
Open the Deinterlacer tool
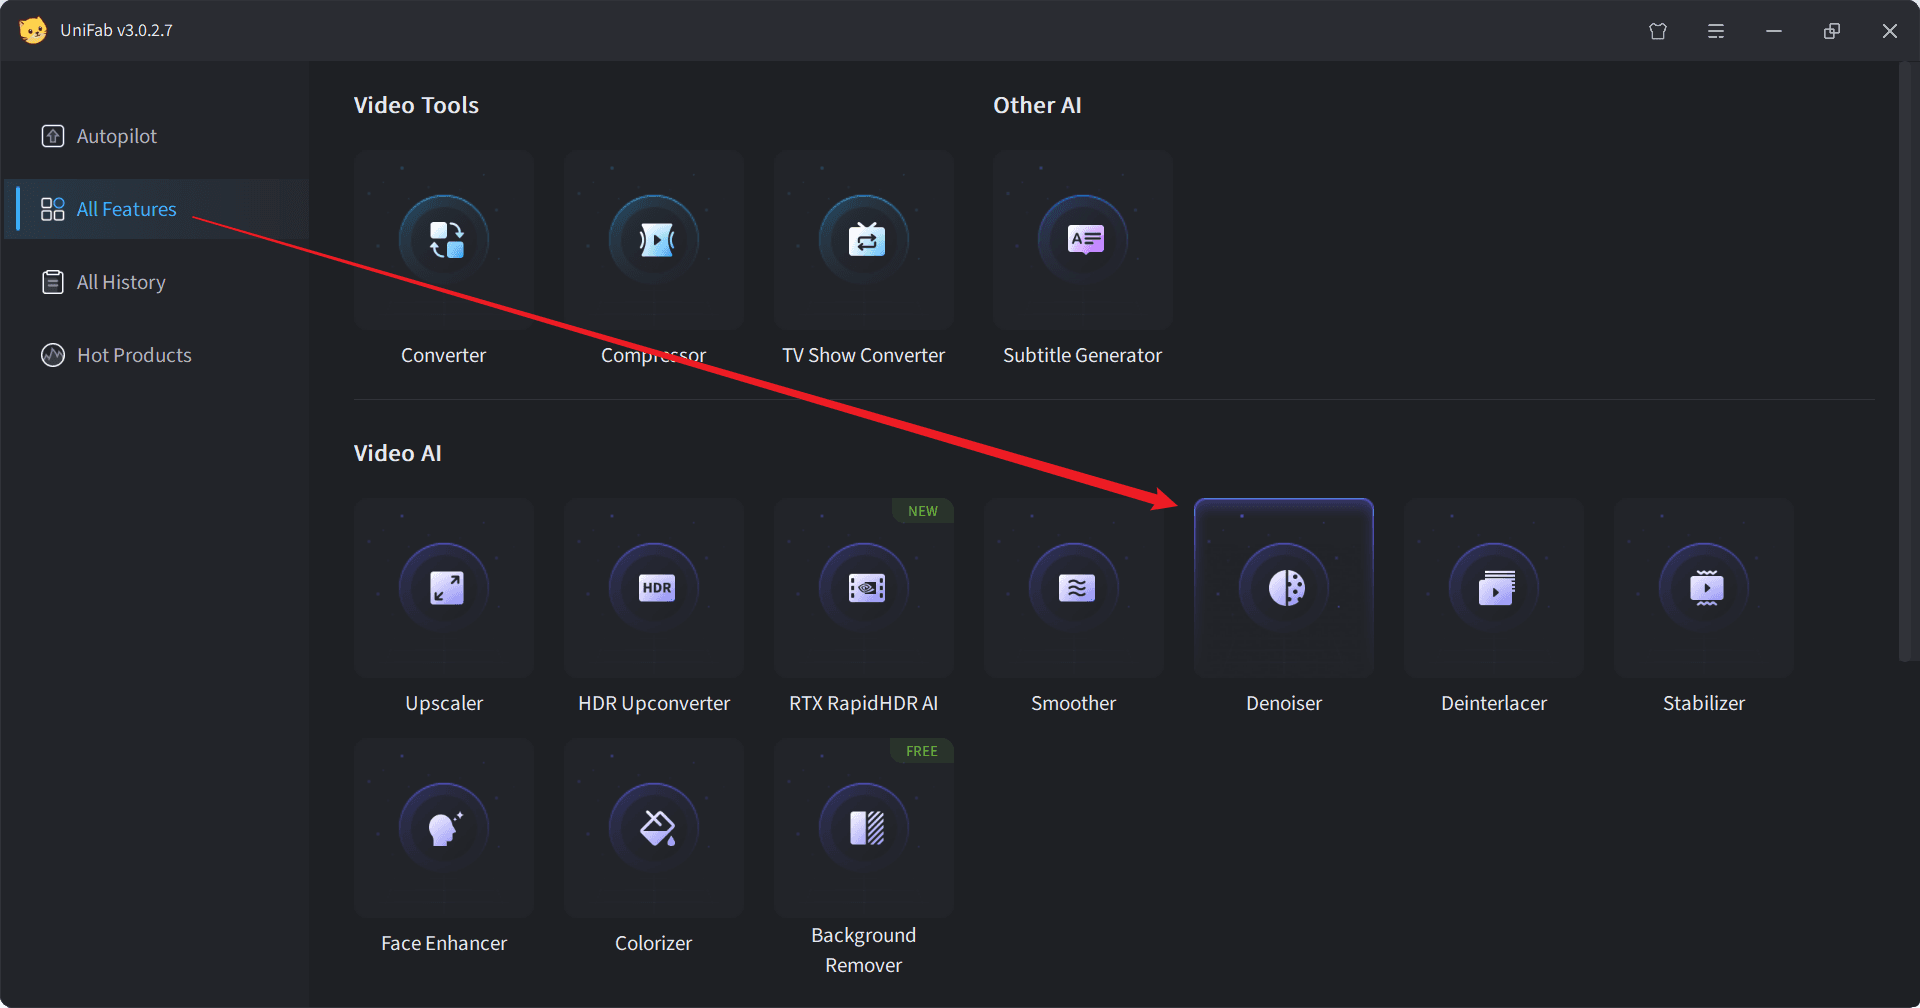point(1493,588)
